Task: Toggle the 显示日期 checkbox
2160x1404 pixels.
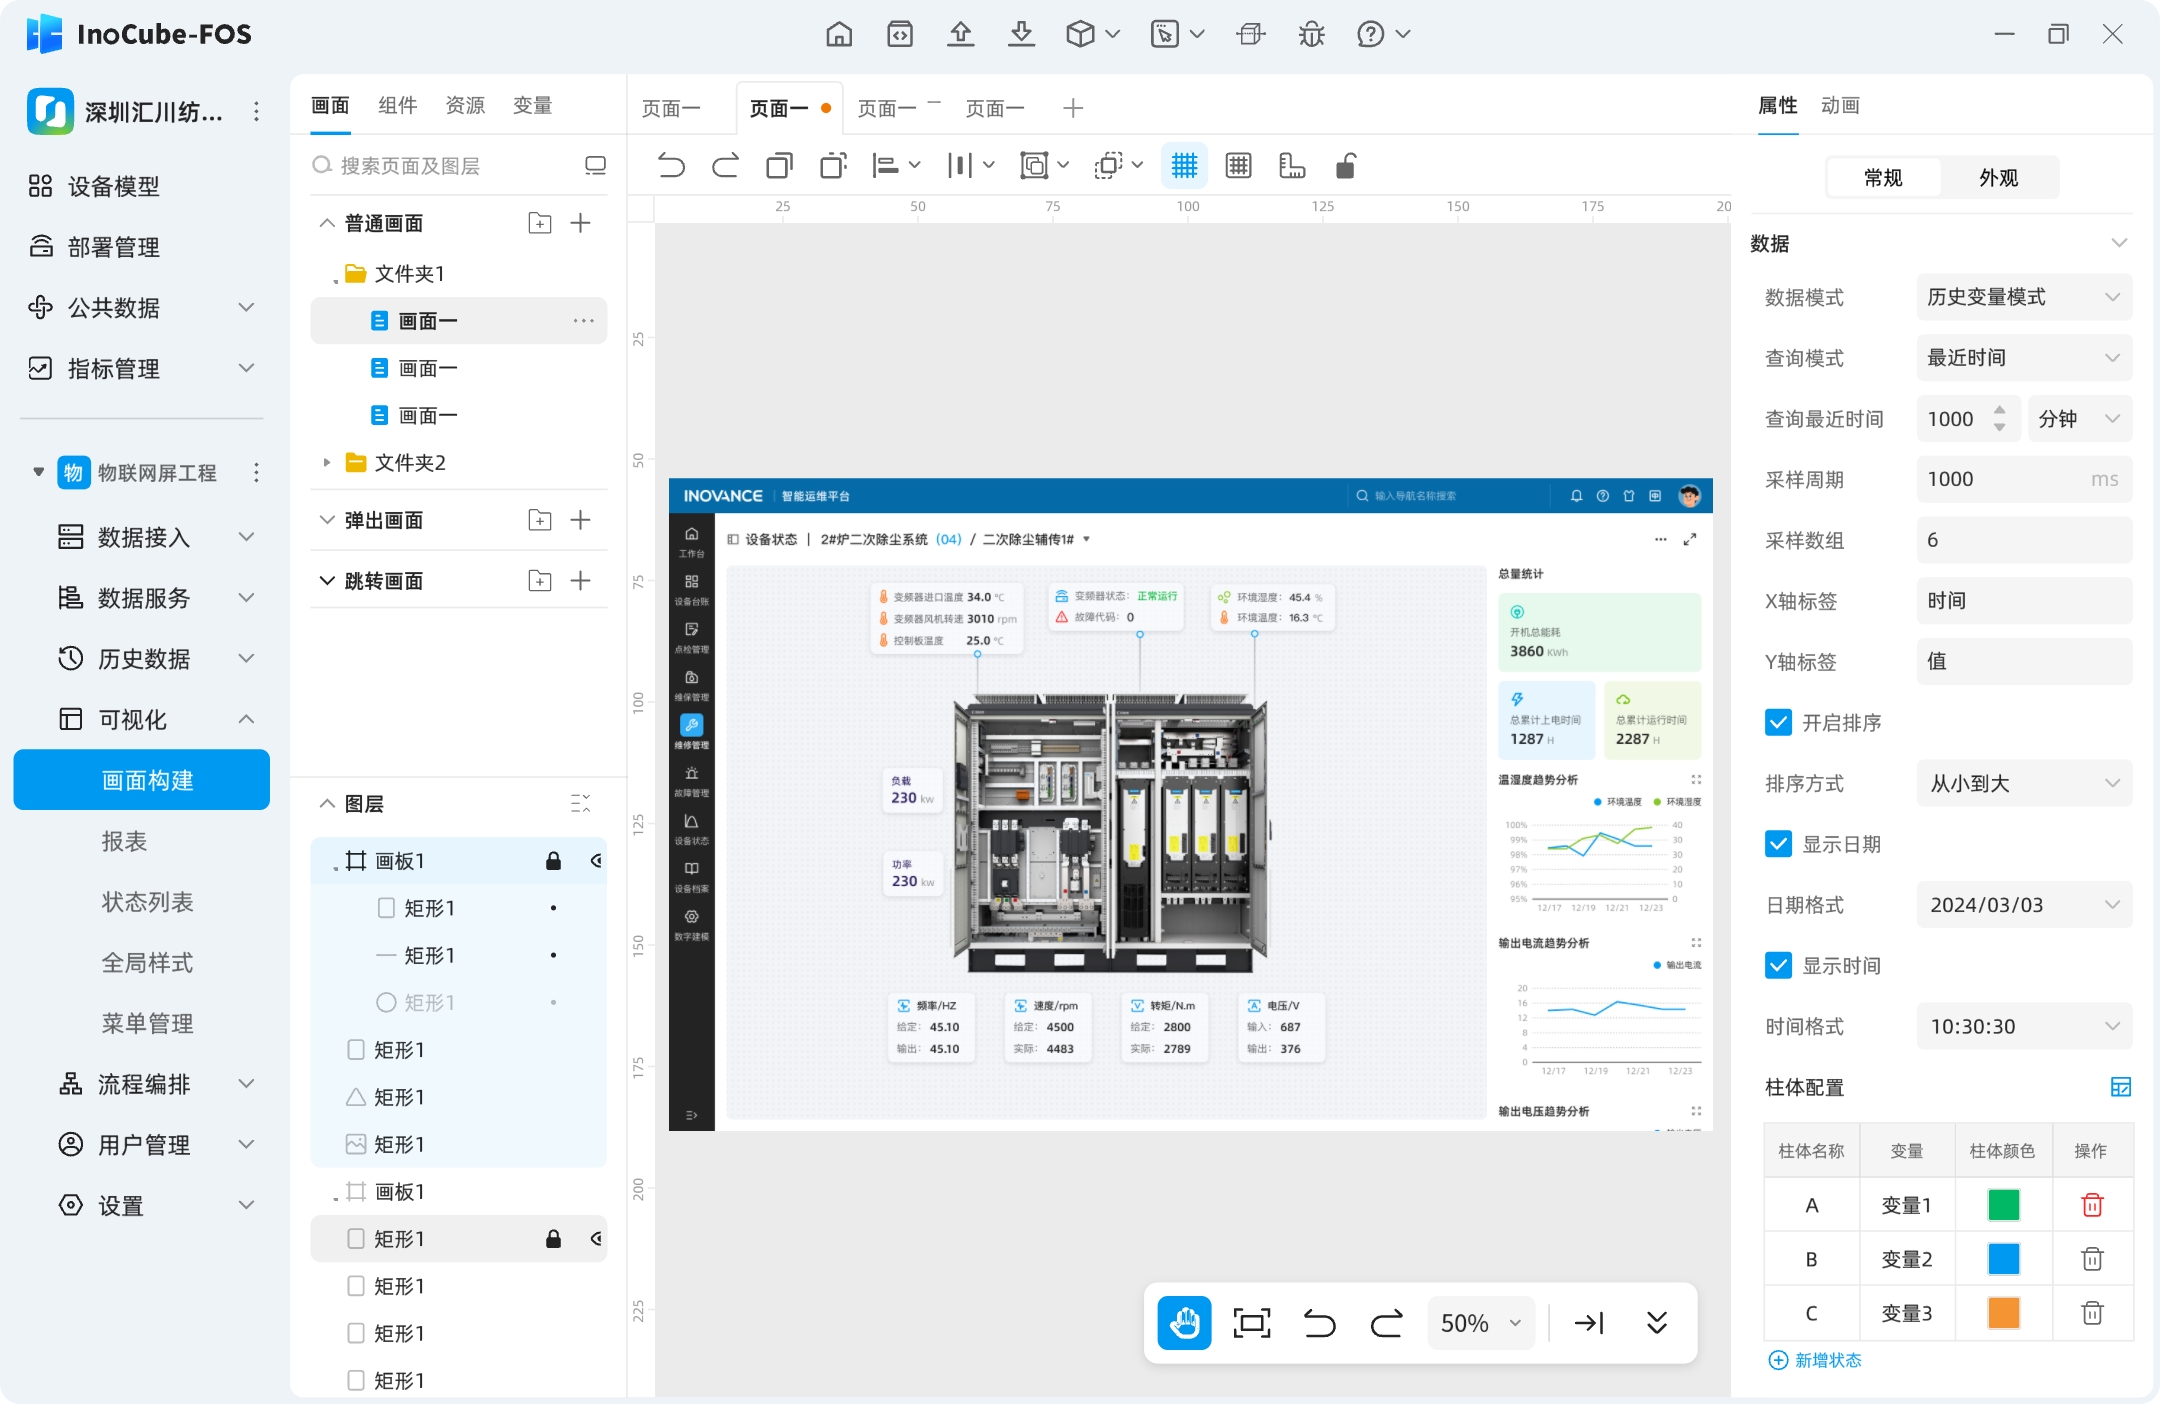Action: click(x=1778, y=844)
